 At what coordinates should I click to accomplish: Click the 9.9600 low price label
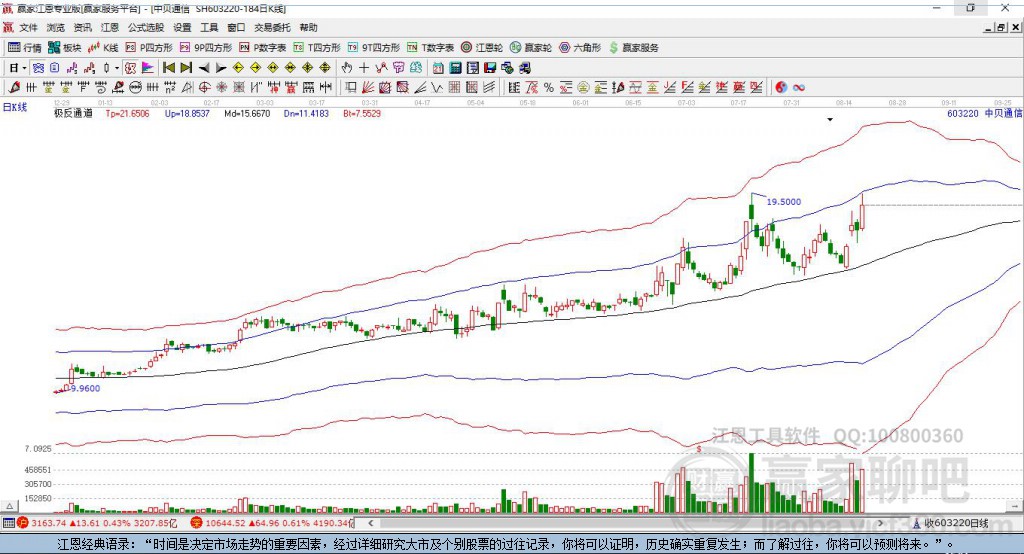(86, 388)
